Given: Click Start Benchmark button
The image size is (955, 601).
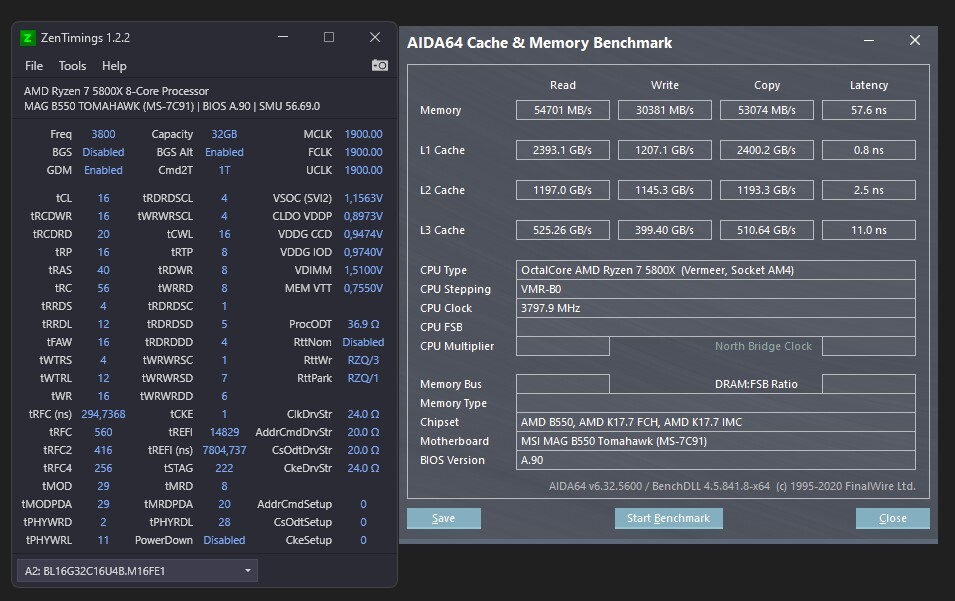Looking at the screenshot, I should [668, 518].
